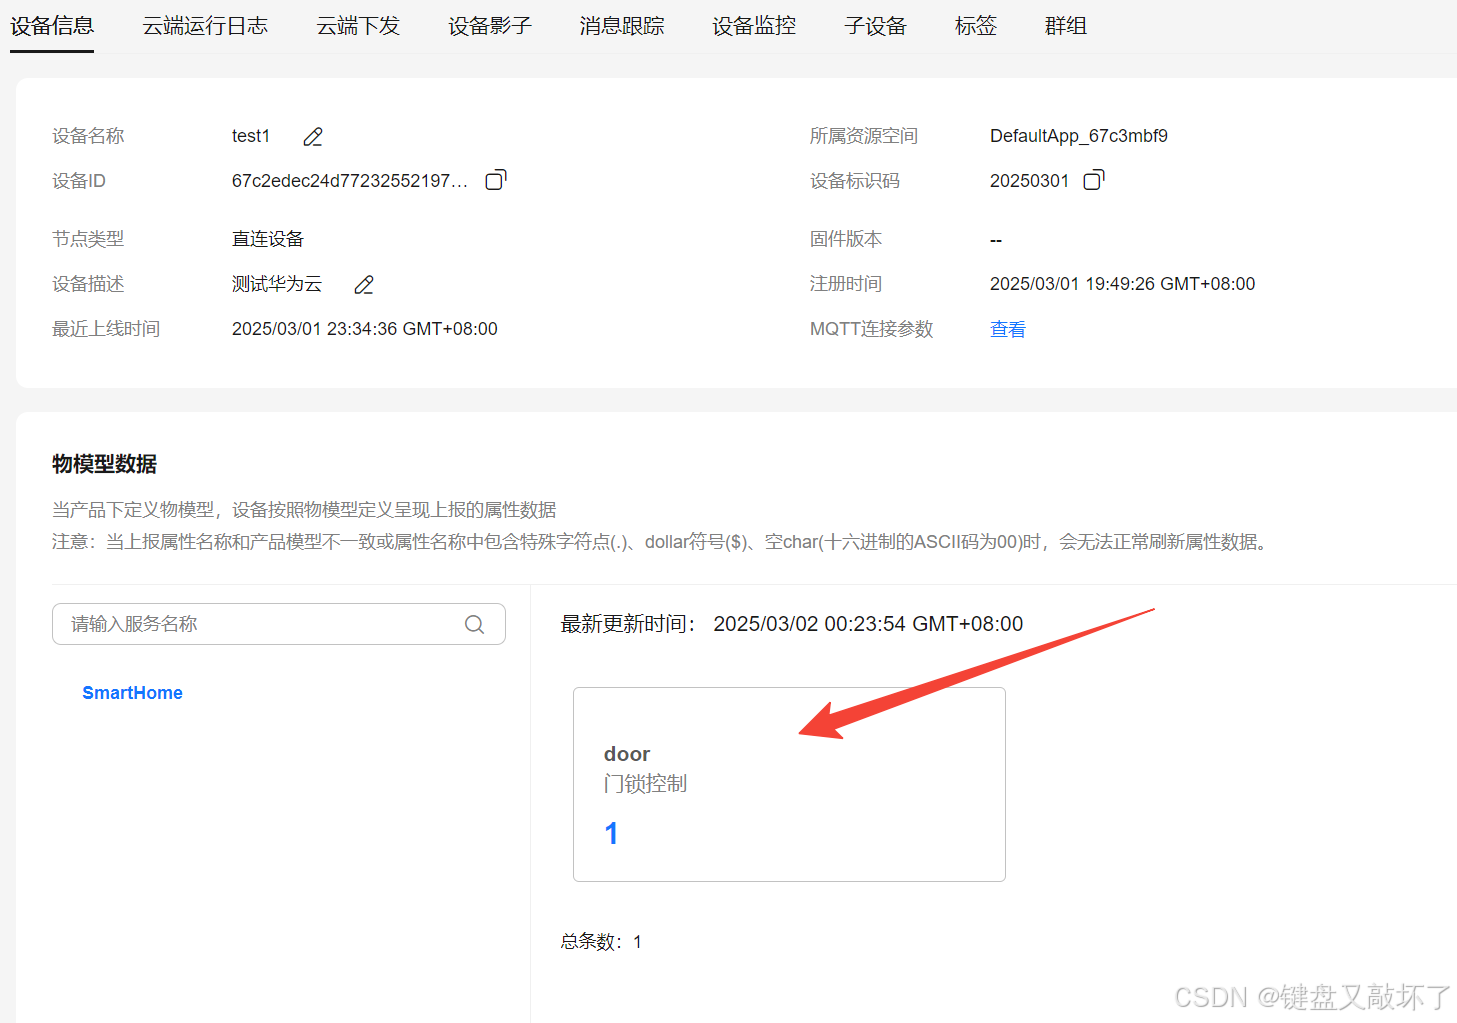The height and width of the screenshot is (1023, 1457).
Task: Select the 设备信息 tab
Action: 51,26
